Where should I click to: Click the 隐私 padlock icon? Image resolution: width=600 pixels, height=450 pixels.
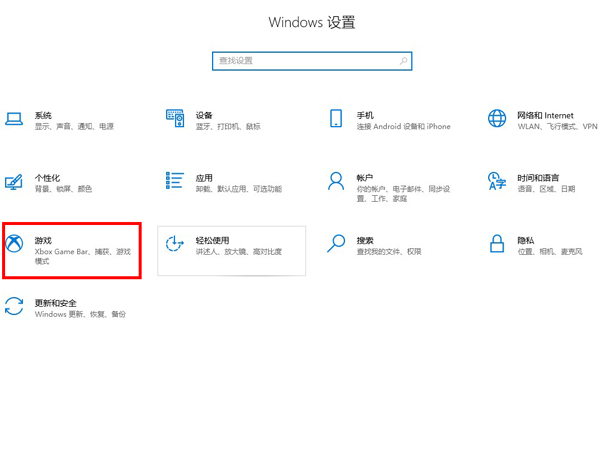click(x=497, y=243)
